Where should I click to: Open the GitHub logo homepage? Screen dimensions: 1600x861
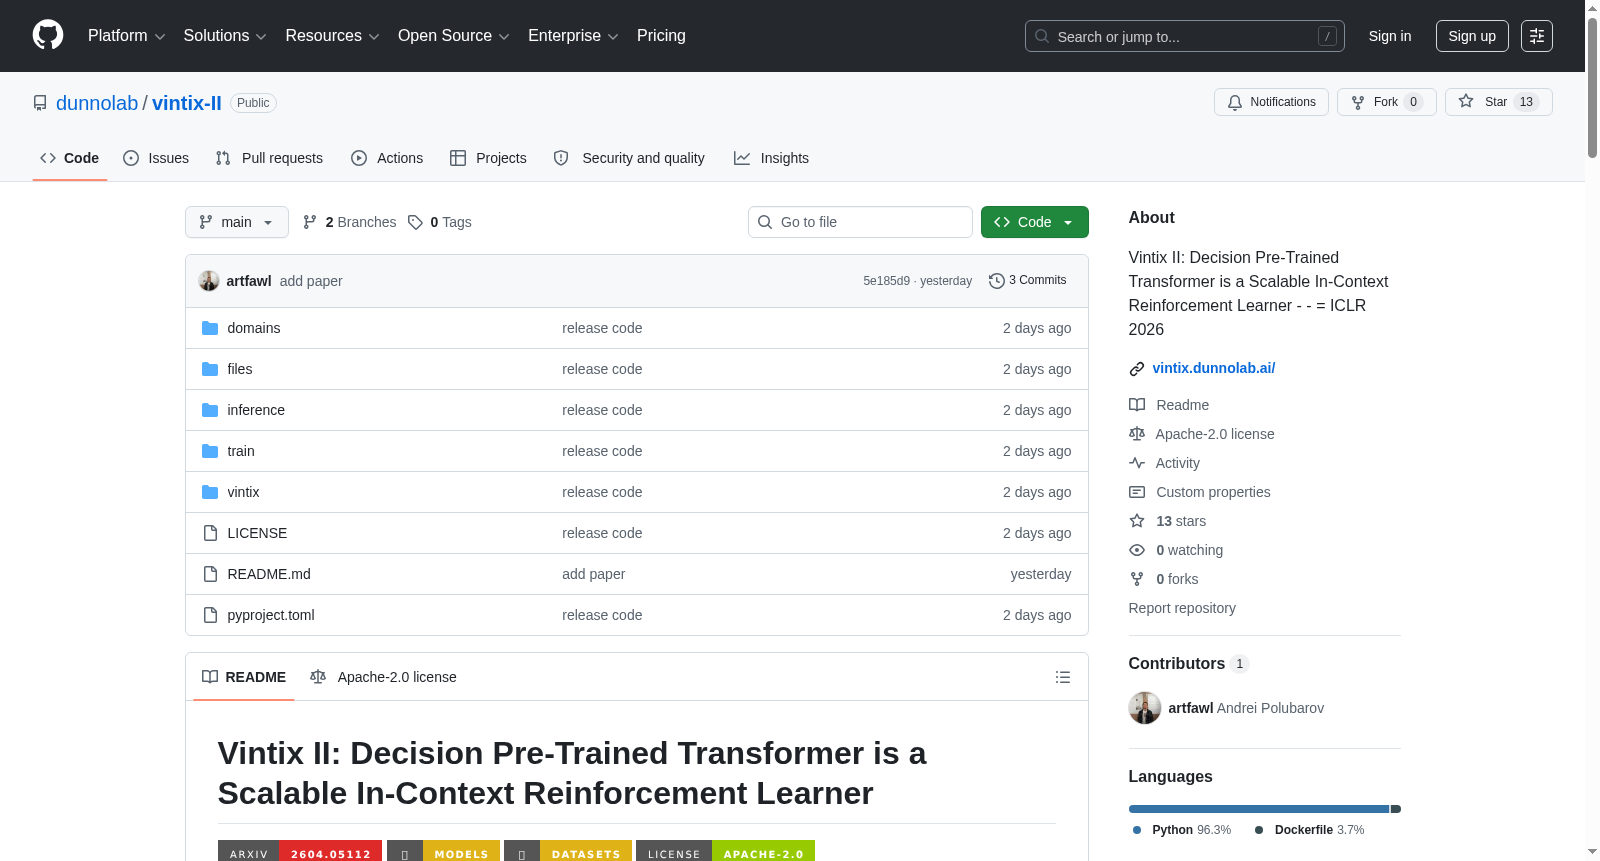[48, 35]
